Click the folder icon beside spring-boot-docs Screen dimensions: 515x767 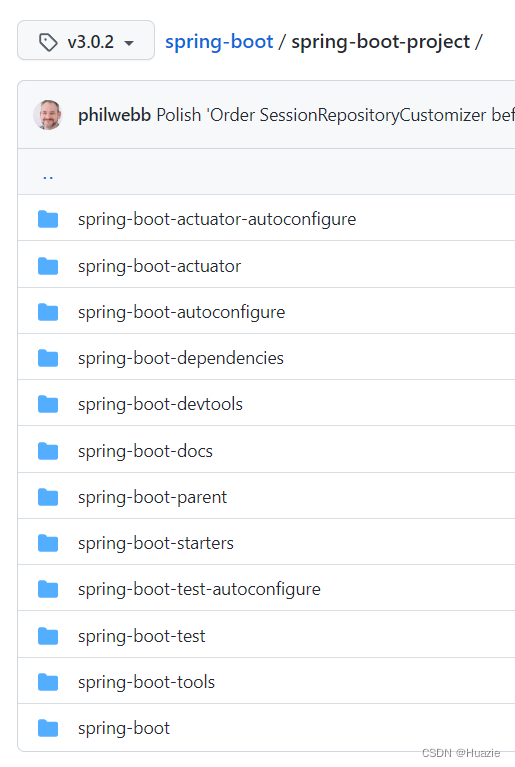coord(48,451)
